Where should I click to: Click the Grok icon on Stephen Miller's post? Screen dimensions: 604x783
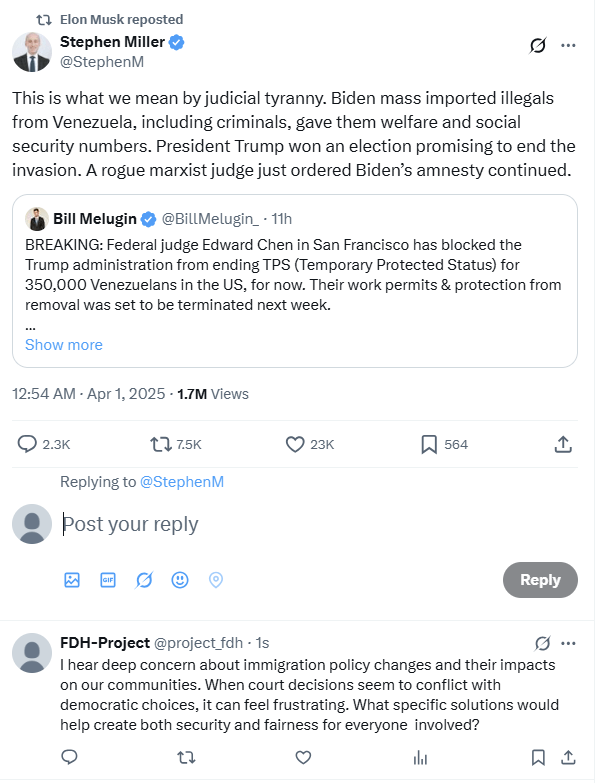538,45
